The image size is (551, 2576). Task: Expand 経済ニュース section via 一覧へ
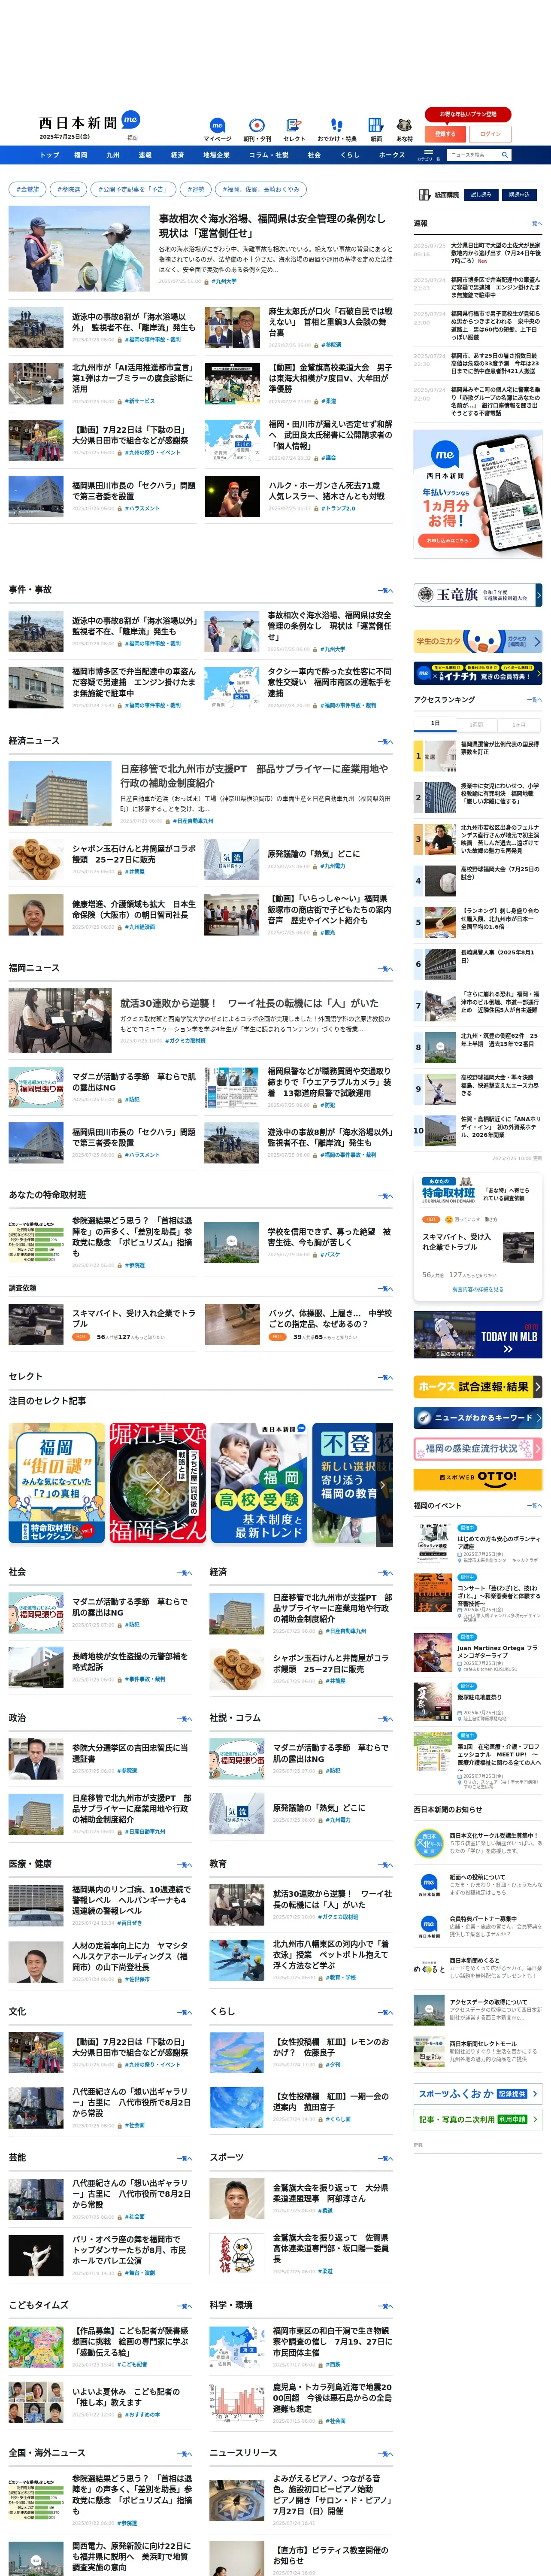[385, 742]
